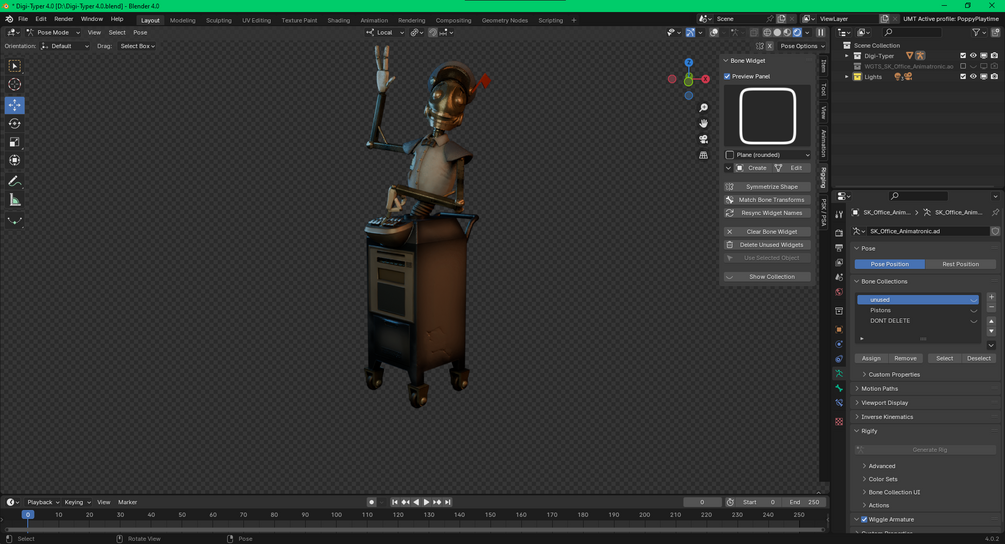Activate the Cursor tool

point(14,85)
